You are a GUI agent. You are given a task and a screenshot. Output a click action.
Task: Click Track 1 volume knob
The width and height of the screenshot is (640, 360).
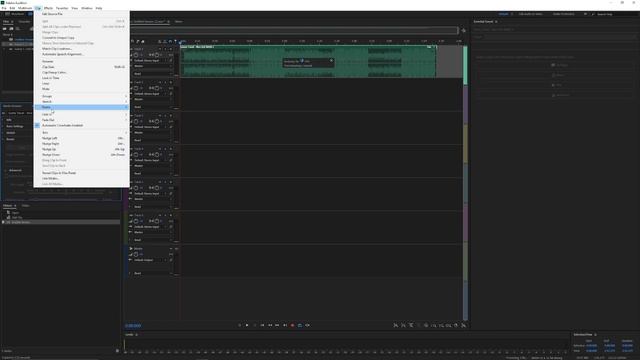pos(136,55)
